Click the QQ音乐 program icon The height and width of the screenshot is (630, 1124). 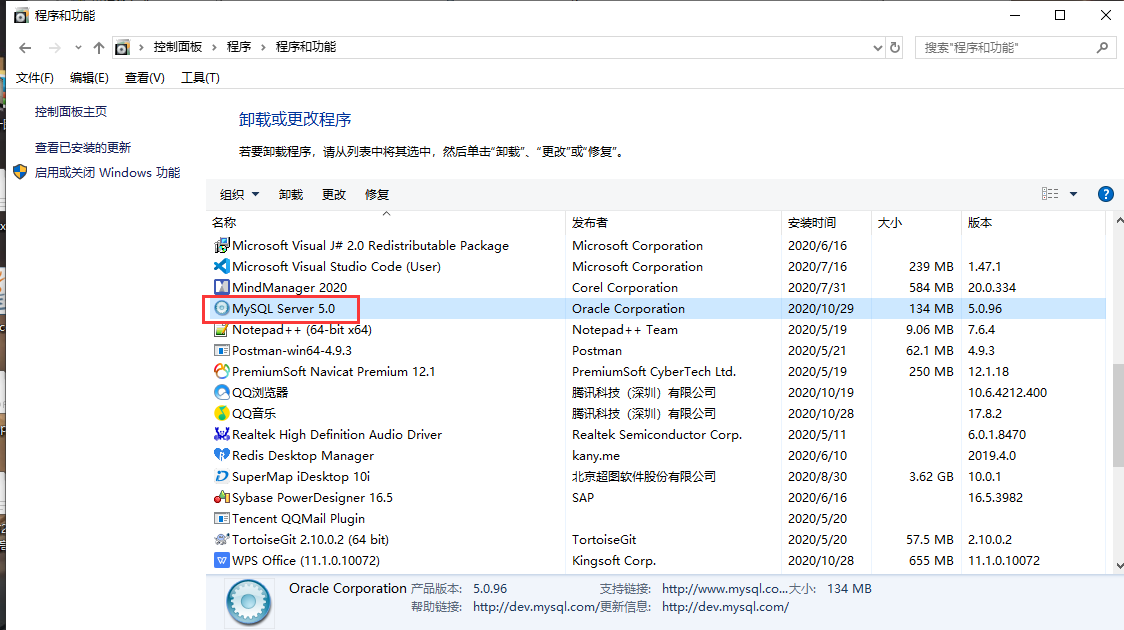[x=222, y=413]
